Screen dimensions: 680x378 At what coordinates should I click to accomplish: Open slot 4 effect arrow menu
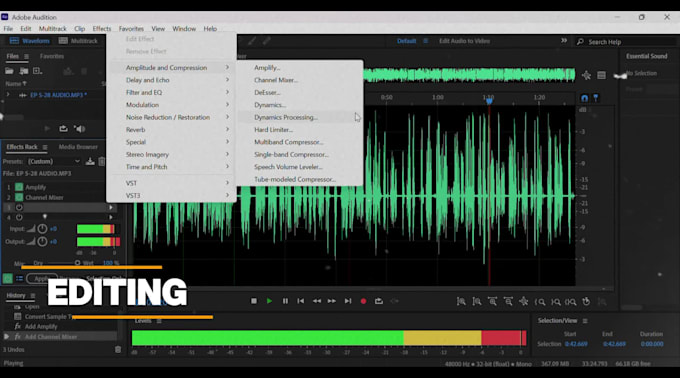click(x=111, y=217)
